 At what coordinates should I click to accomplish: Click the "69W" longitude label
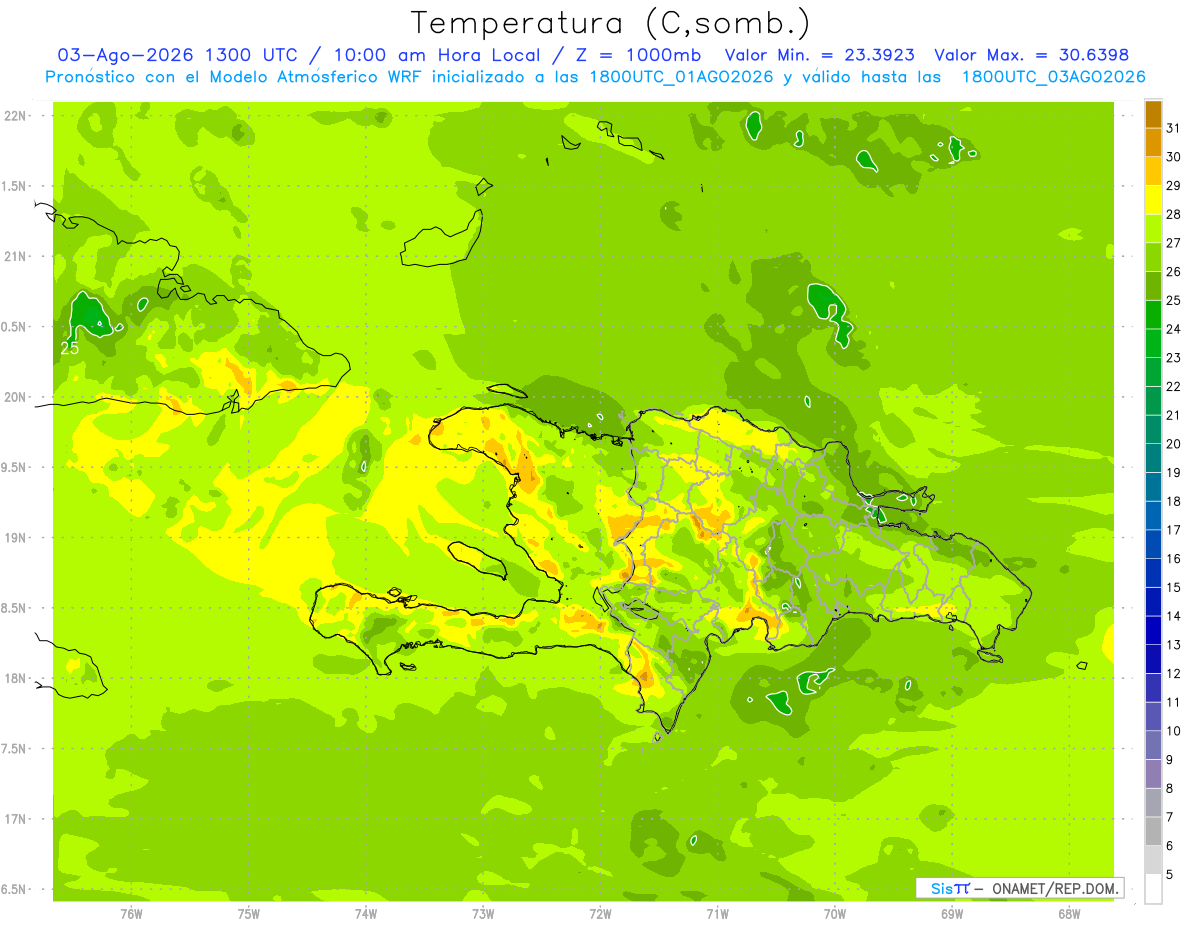[x=952, y=913]
